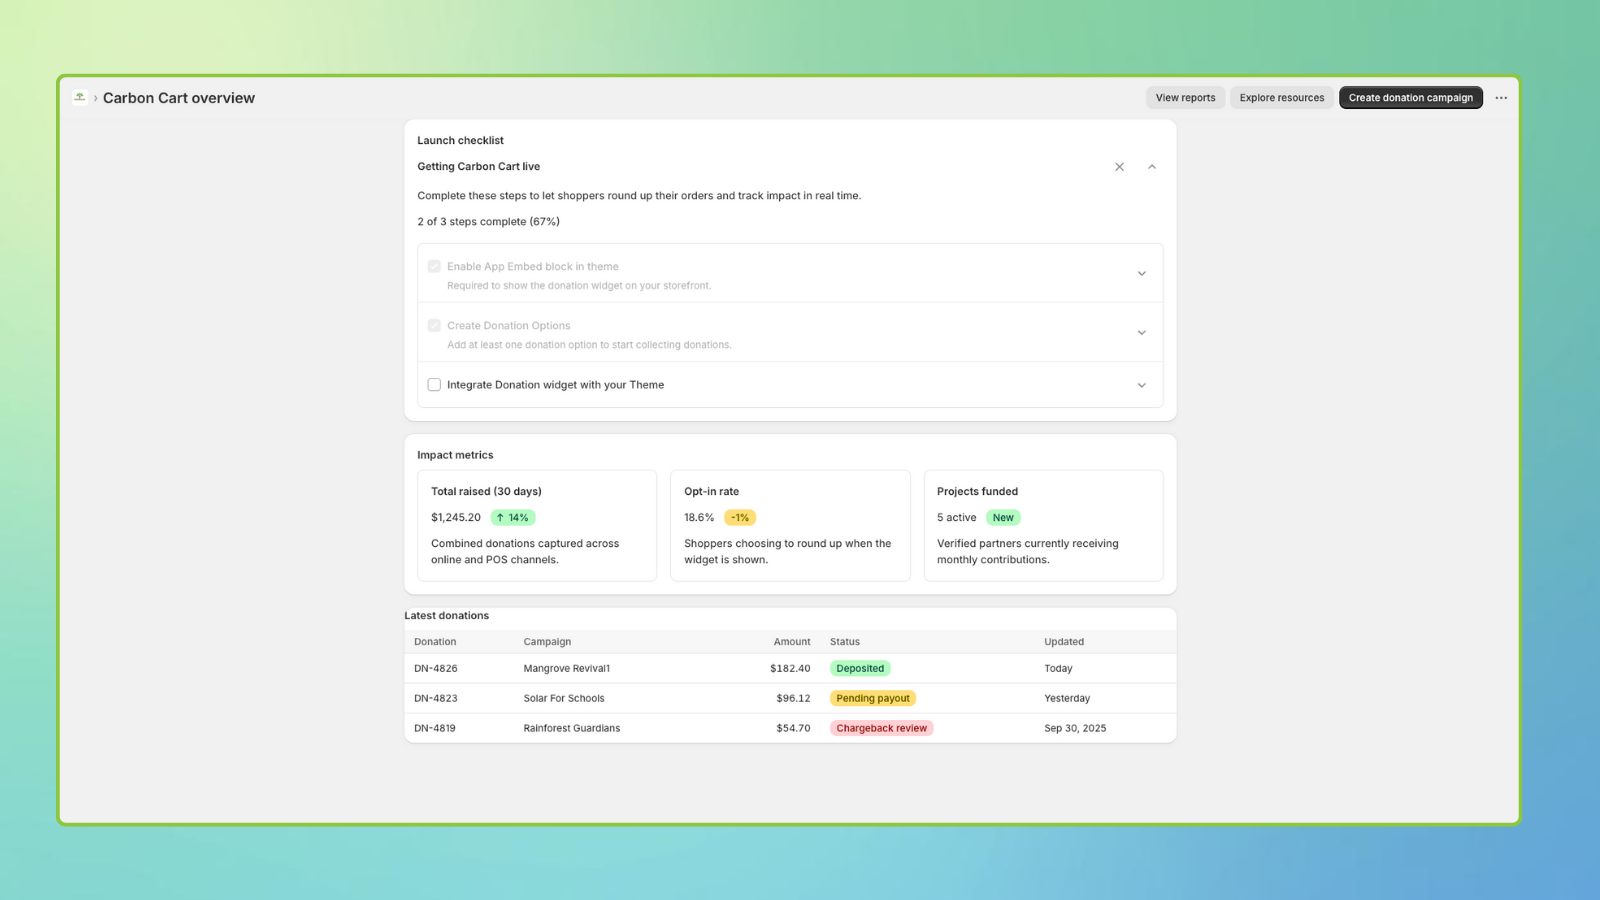The height and width of the screenshot is (900, 1600).
Task: Click the View reports button
Action: coord(1185,98)
